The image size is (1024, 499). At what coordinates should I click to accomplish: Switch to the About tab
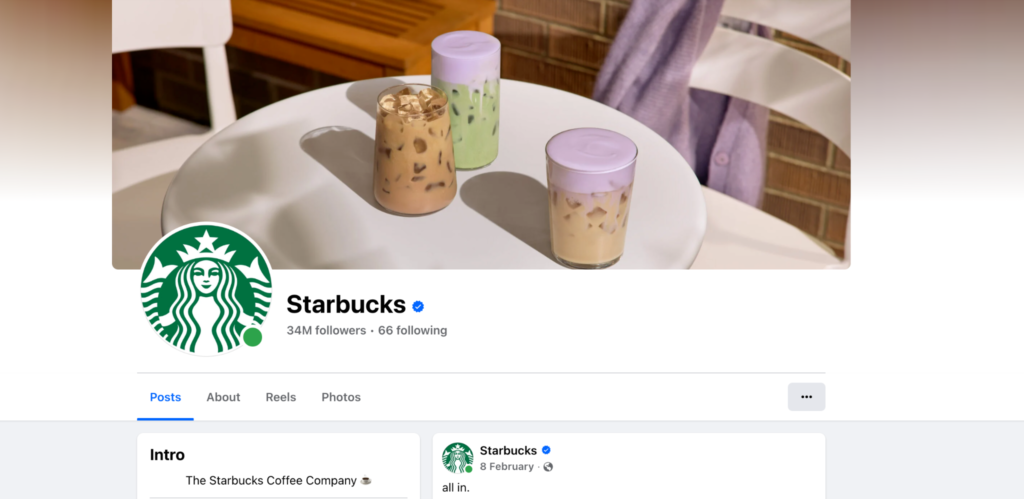coord(223,397)
